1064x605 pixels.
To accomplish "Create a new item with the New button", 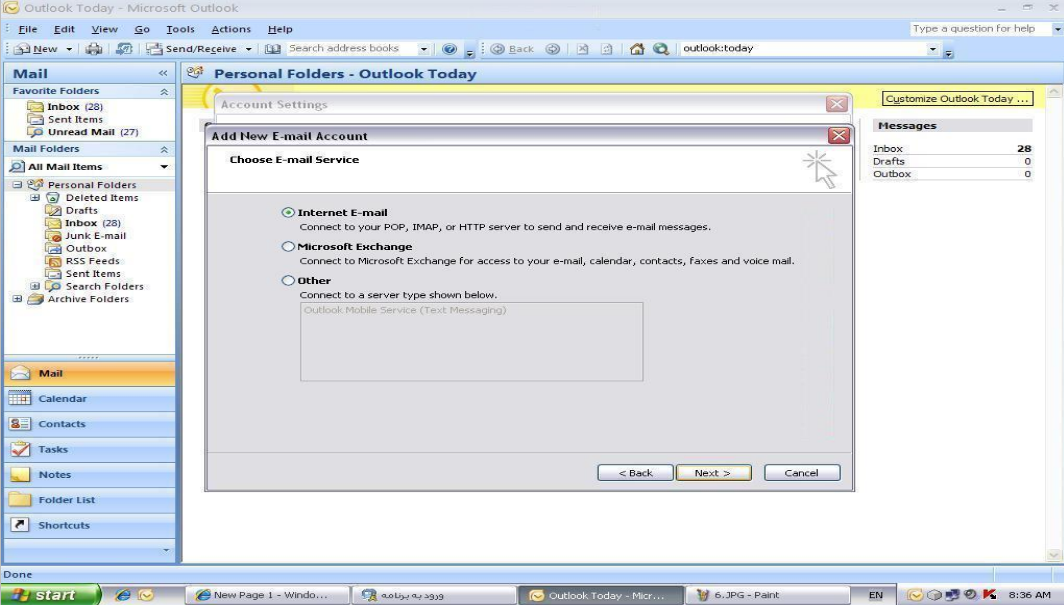I will 37,49.
